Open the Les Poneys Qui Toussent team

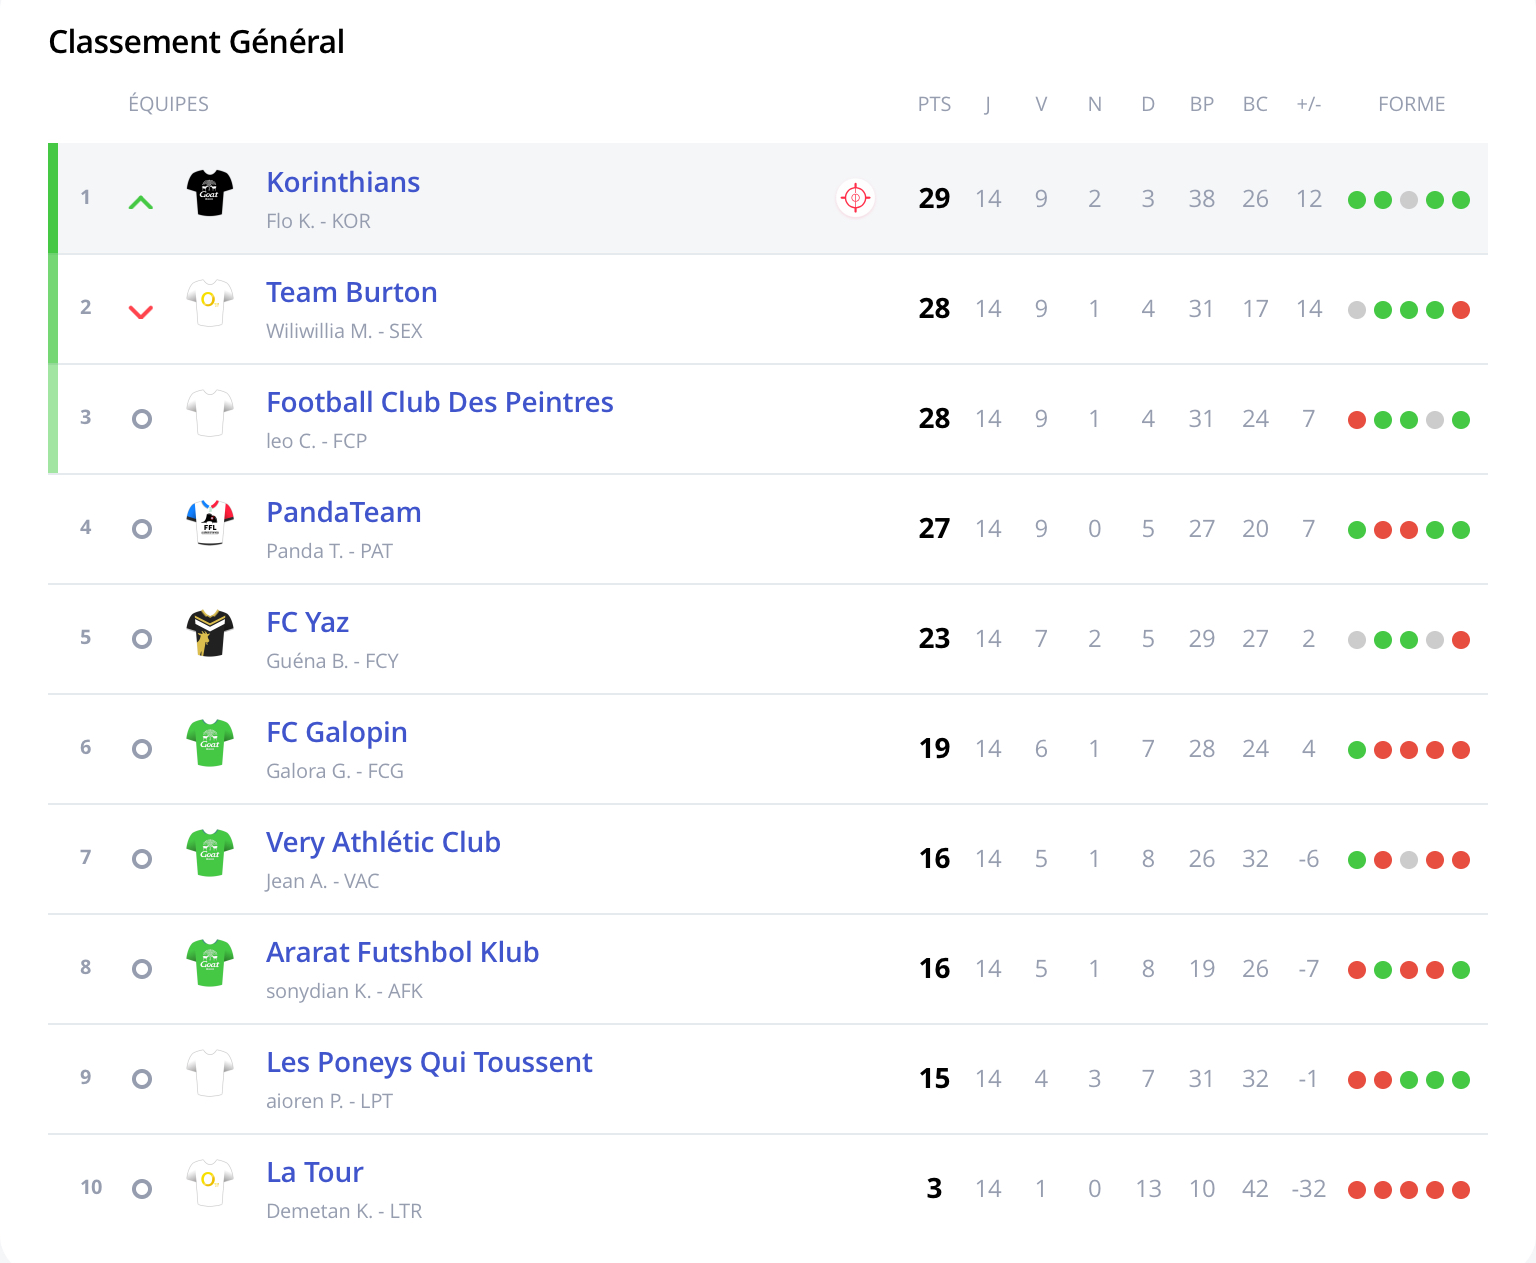(x=429, y=1062)
